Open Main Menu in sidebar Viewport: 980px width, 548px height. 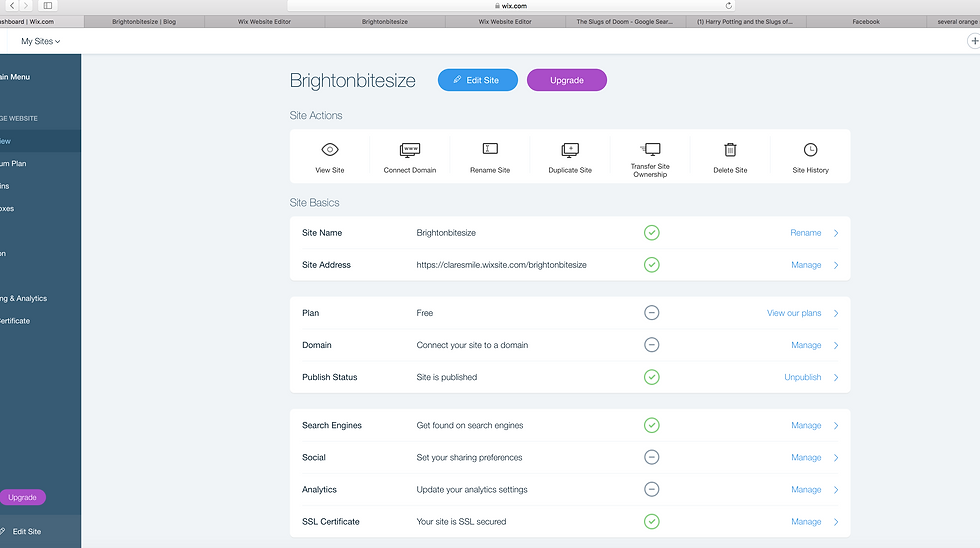click(x=15, y=77)
